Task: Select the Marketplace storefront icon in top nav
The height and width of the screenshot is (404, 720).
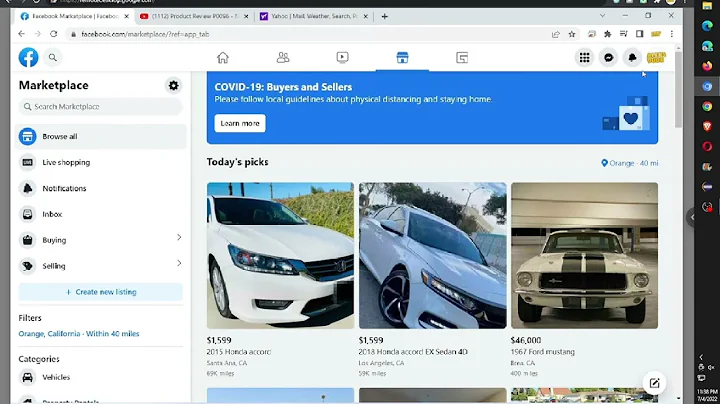Action: tap(402, 57)
